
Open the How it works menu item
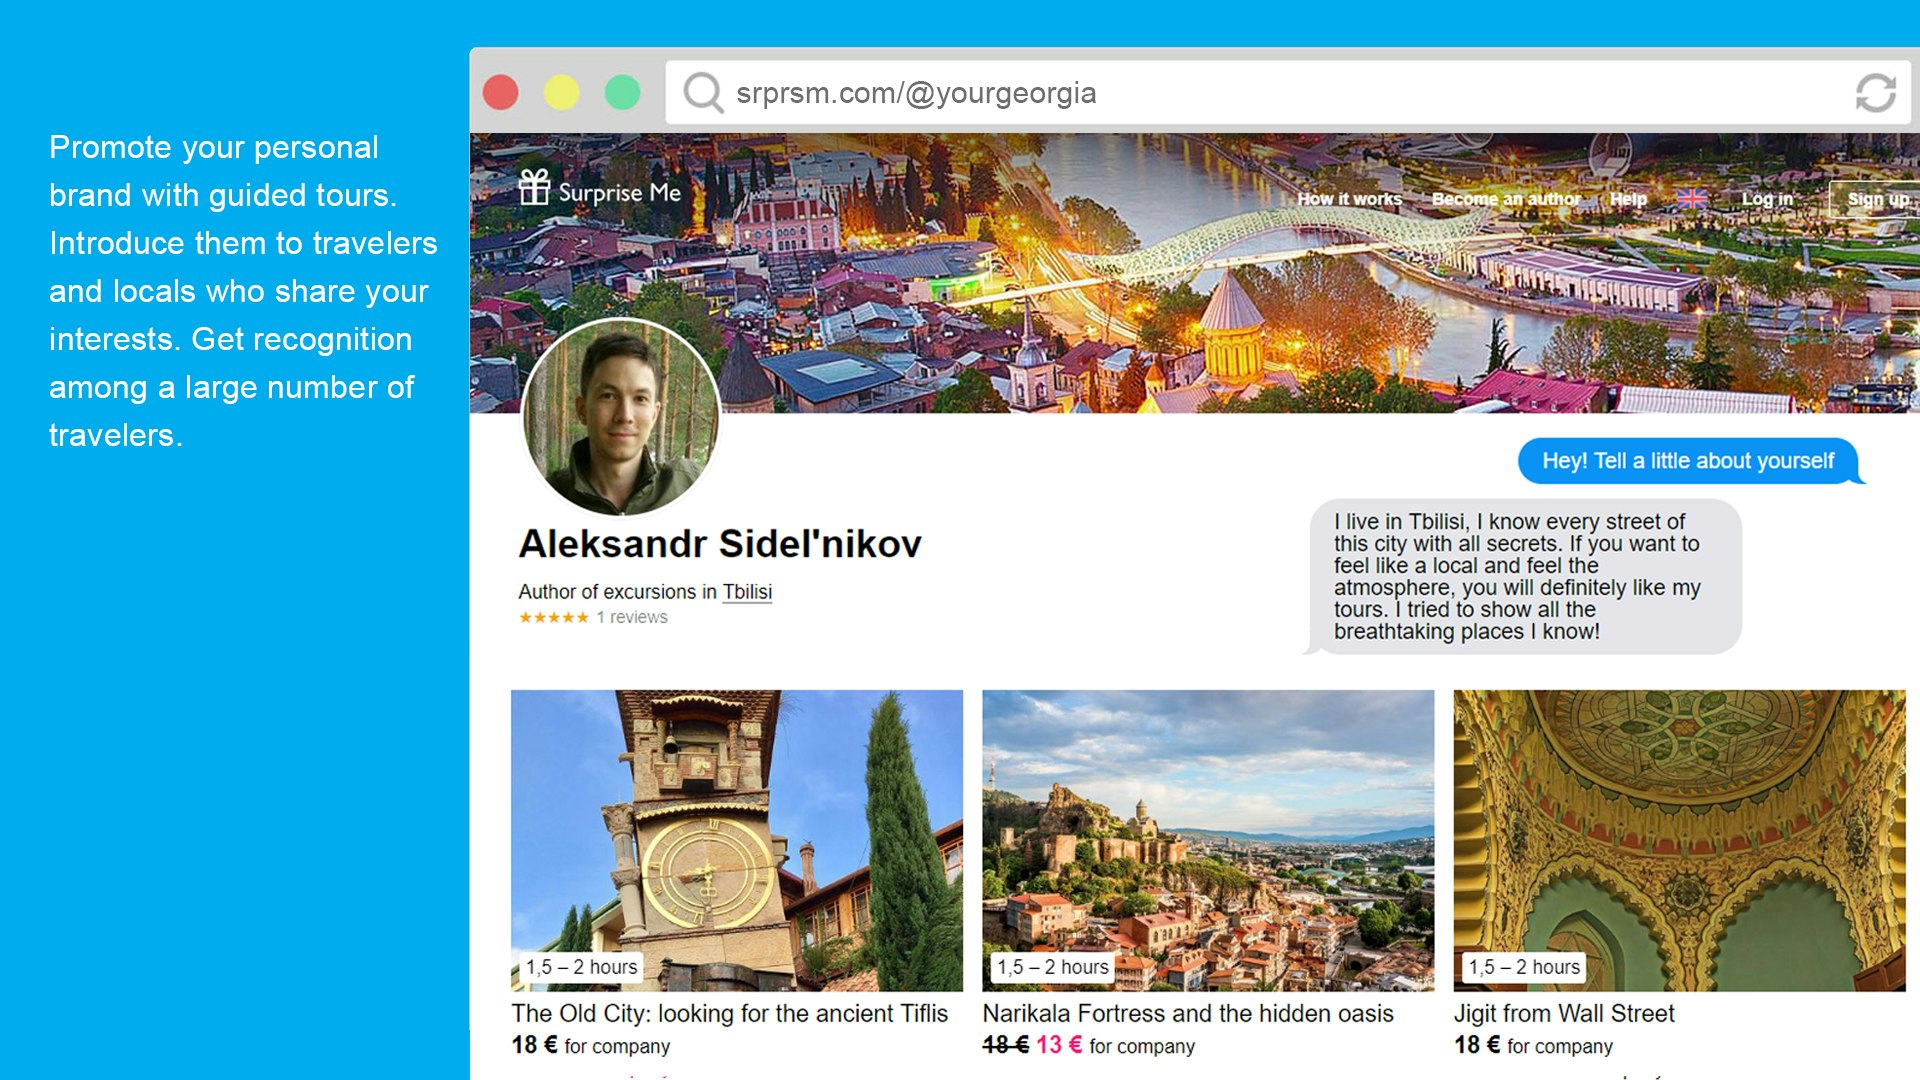(1349, 199)
